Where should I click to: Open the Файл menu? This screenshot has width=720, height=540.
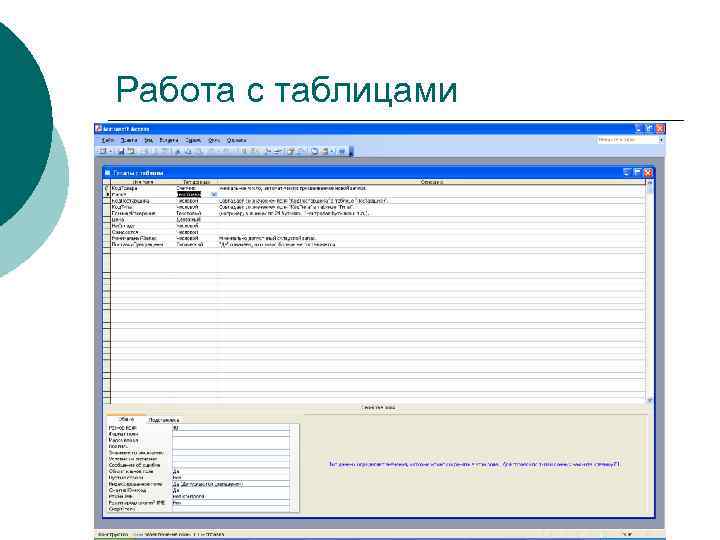click(x=108, y=140)
